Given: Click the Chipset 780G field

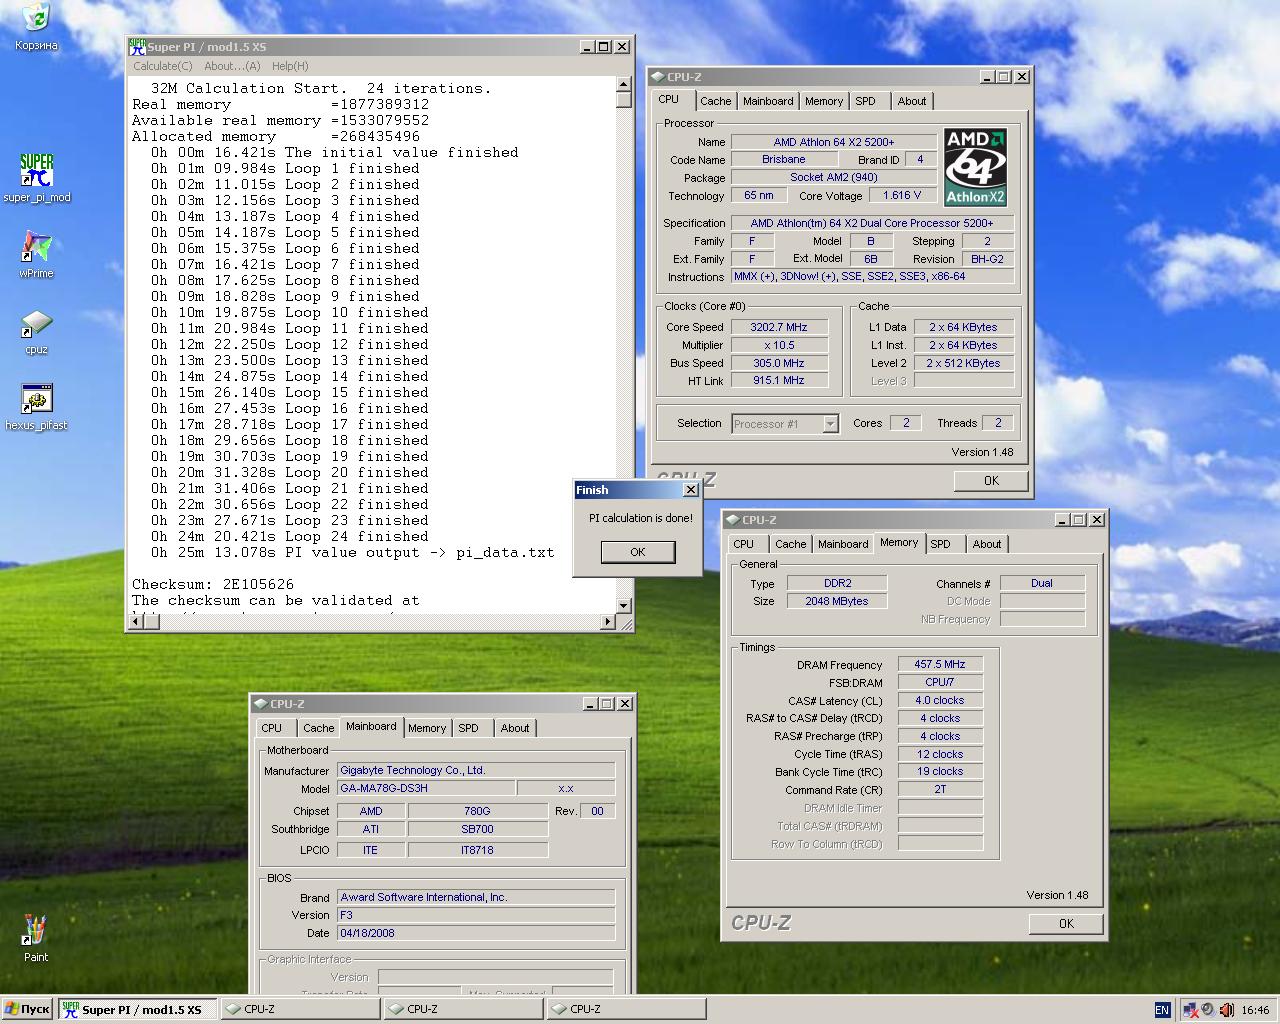Looking at the screenshot, I should click(477, 811).
